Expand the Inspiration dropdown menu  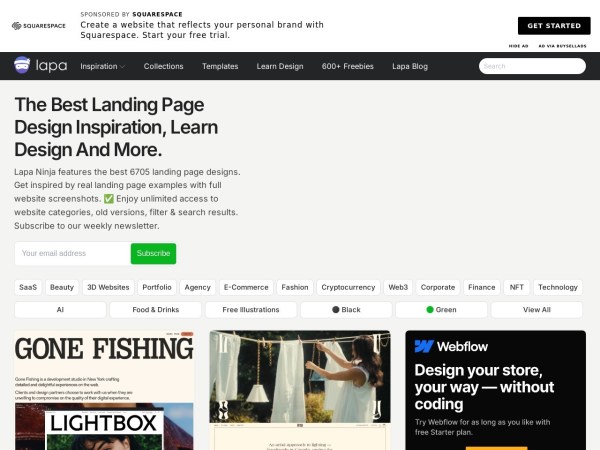point(102,66)
